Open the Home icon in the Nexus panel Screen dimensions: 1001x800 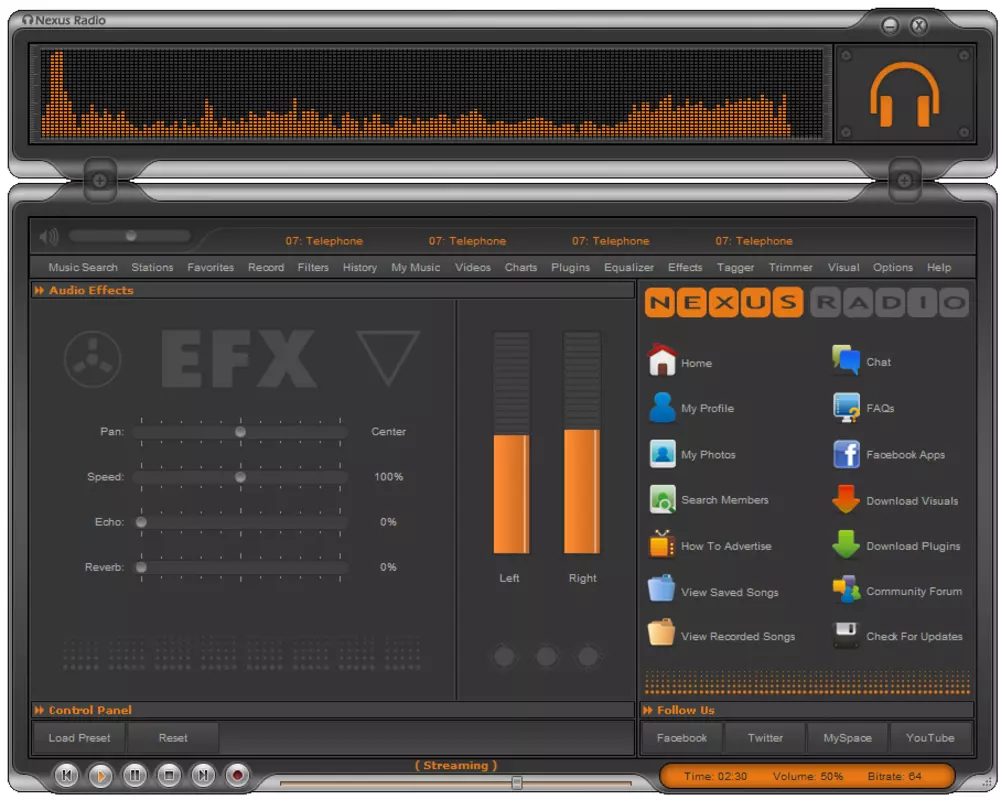point(662,360)
